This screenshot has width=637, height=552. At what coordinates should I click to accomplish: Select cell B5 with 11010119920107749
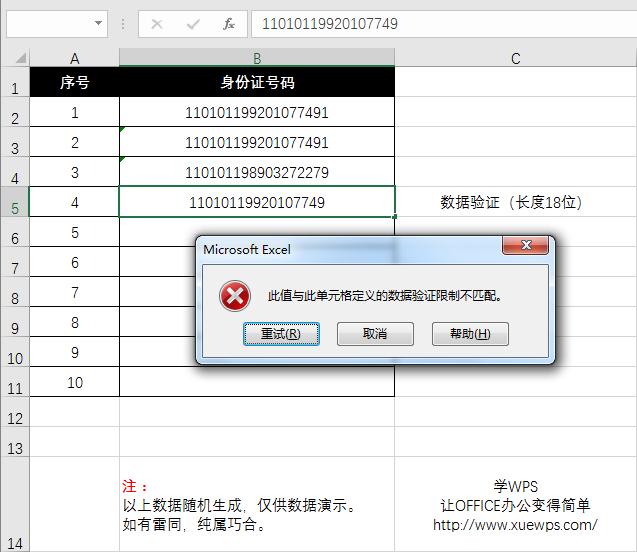pyautogui.click(x=257, y=202)
